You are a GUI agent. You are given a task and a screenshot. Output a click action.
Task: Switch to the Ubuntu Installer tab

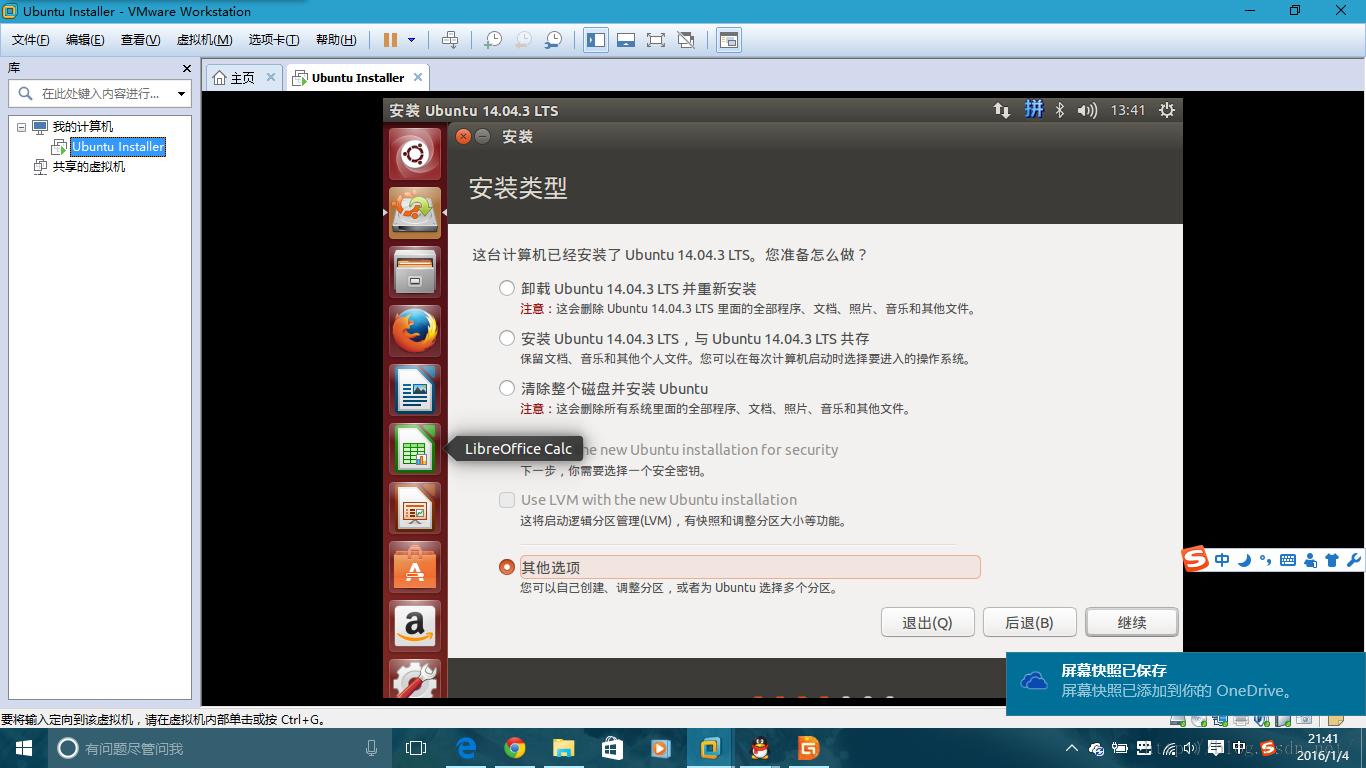(356, 77)
